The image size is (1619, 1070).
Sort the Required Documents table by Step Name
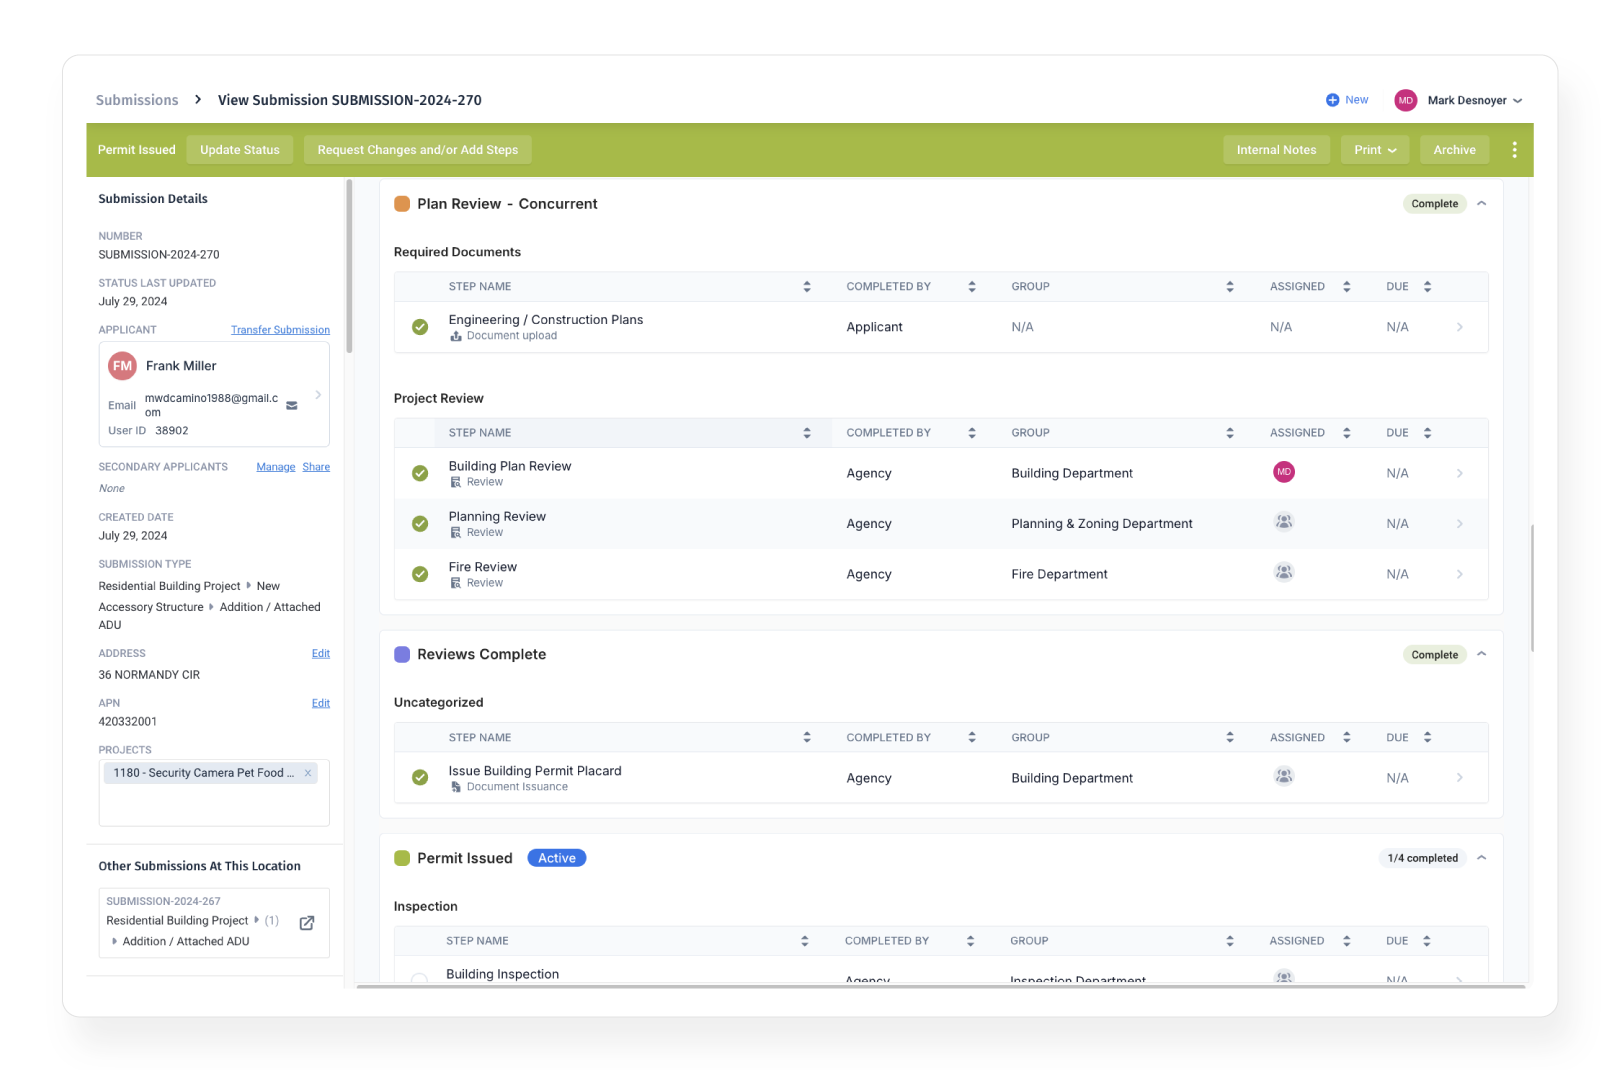[806, 287]
